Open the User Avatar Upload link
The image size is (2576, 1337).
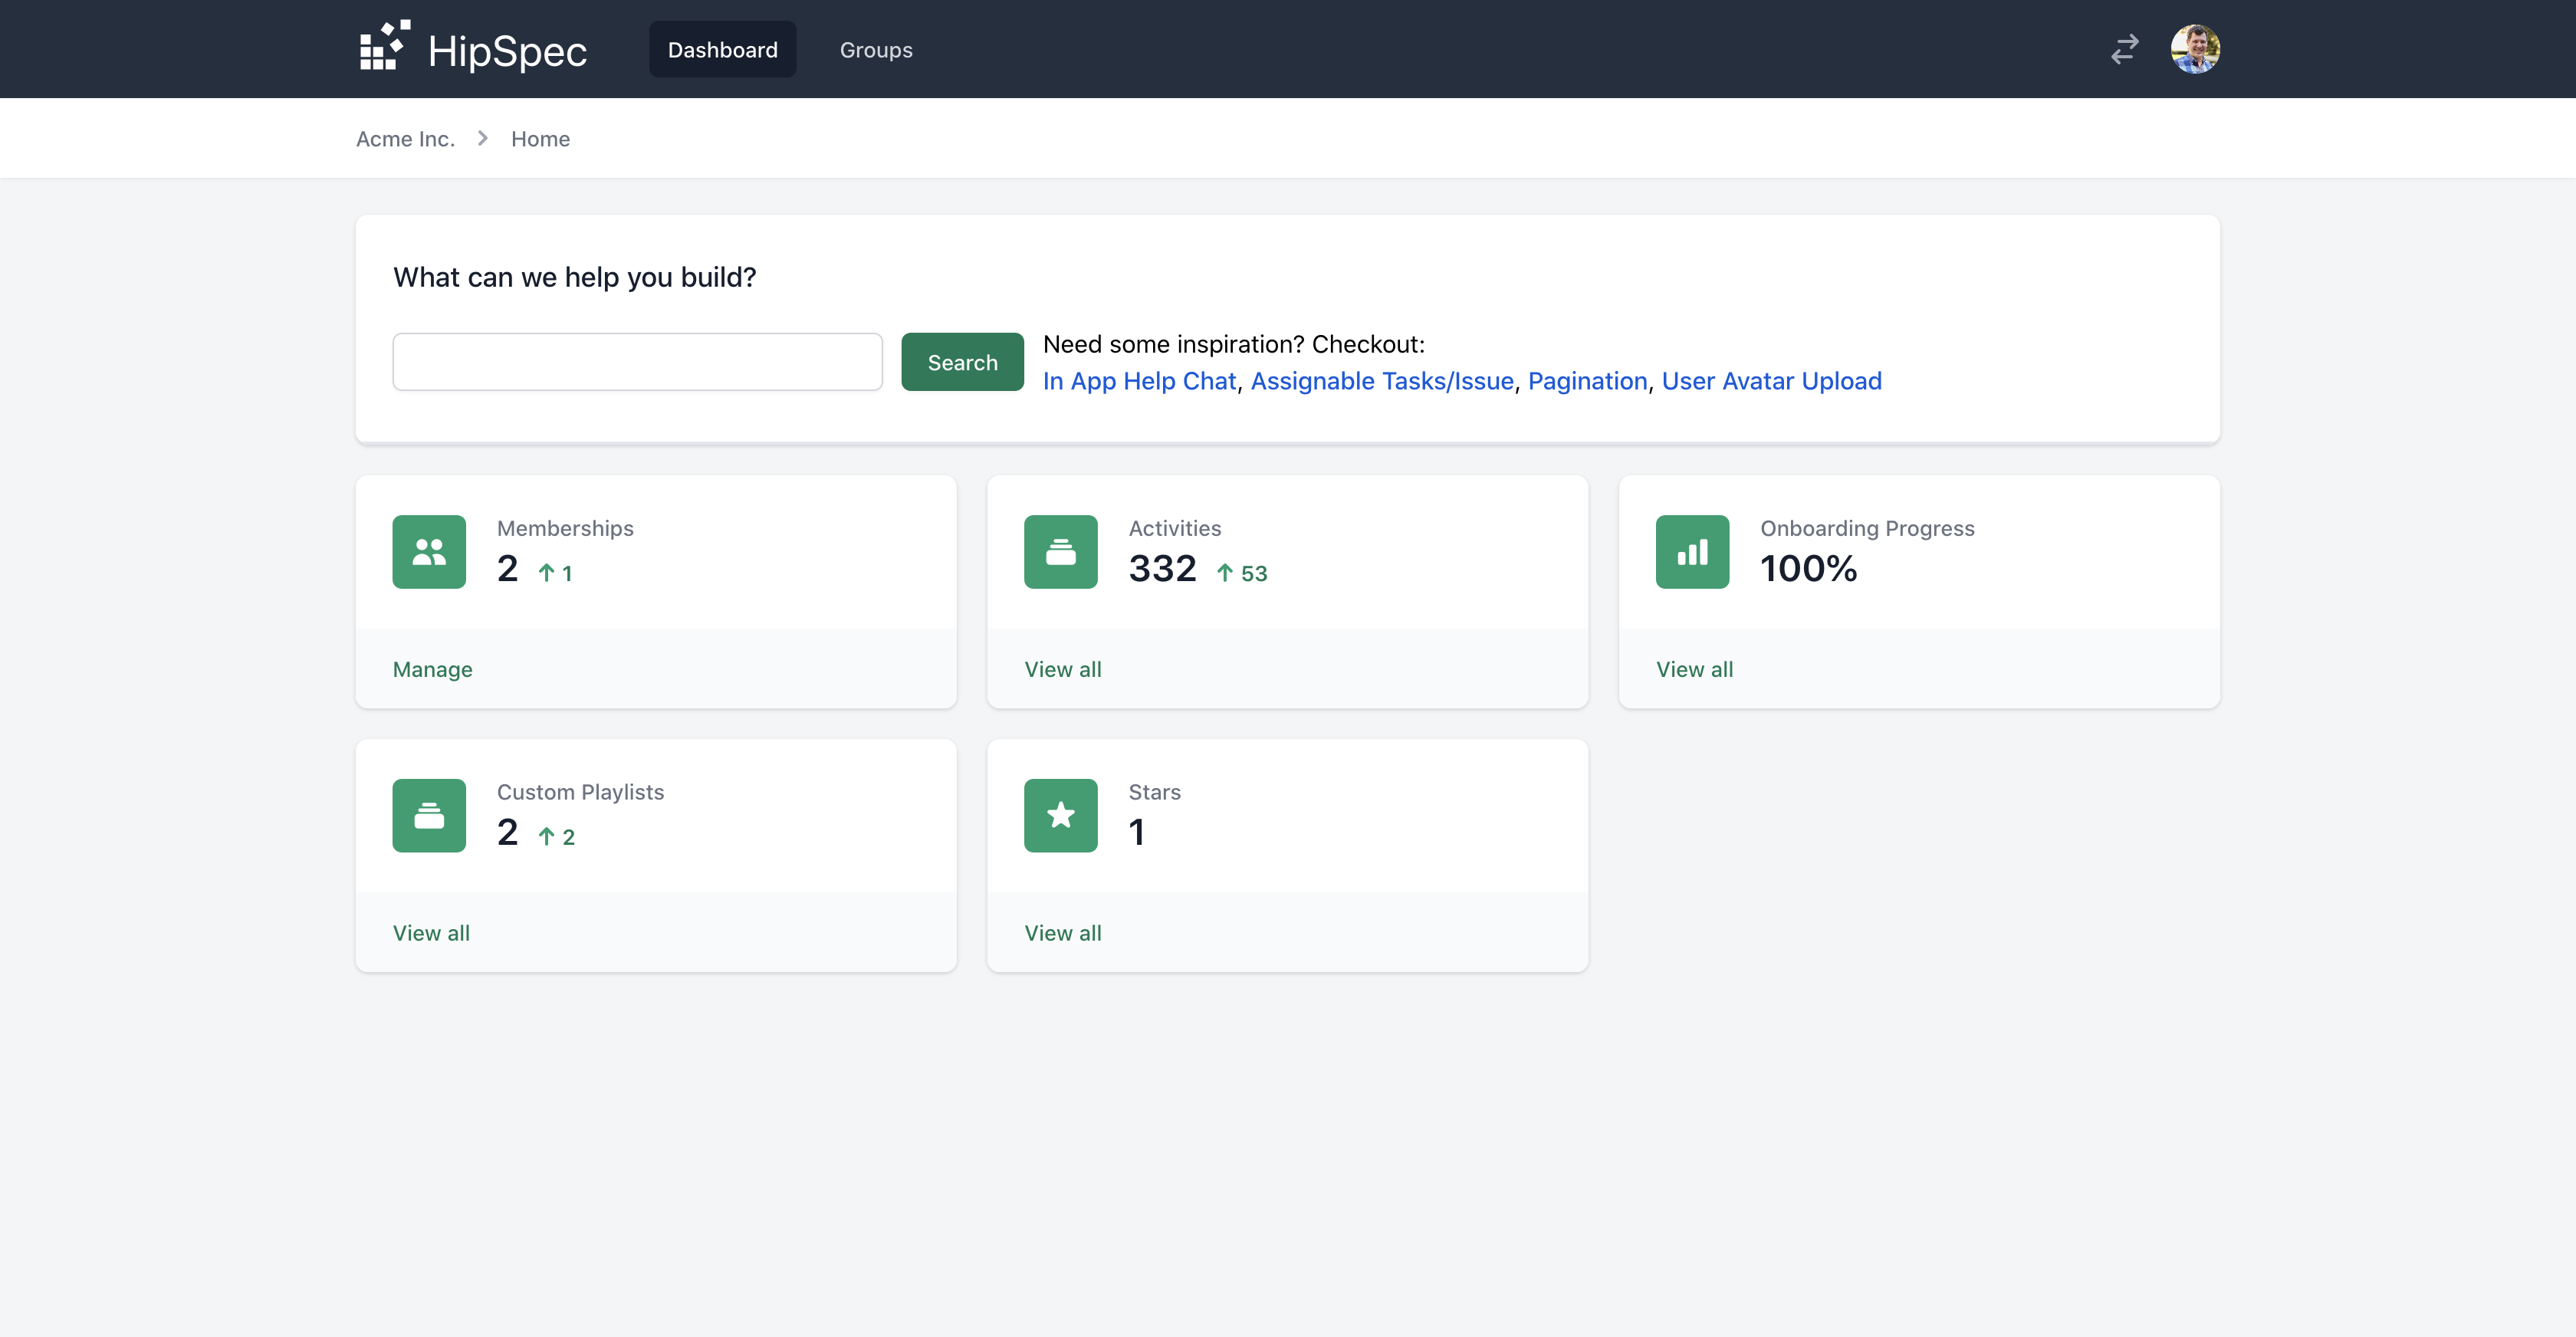pyautogui.click(x=1771, y=381)
